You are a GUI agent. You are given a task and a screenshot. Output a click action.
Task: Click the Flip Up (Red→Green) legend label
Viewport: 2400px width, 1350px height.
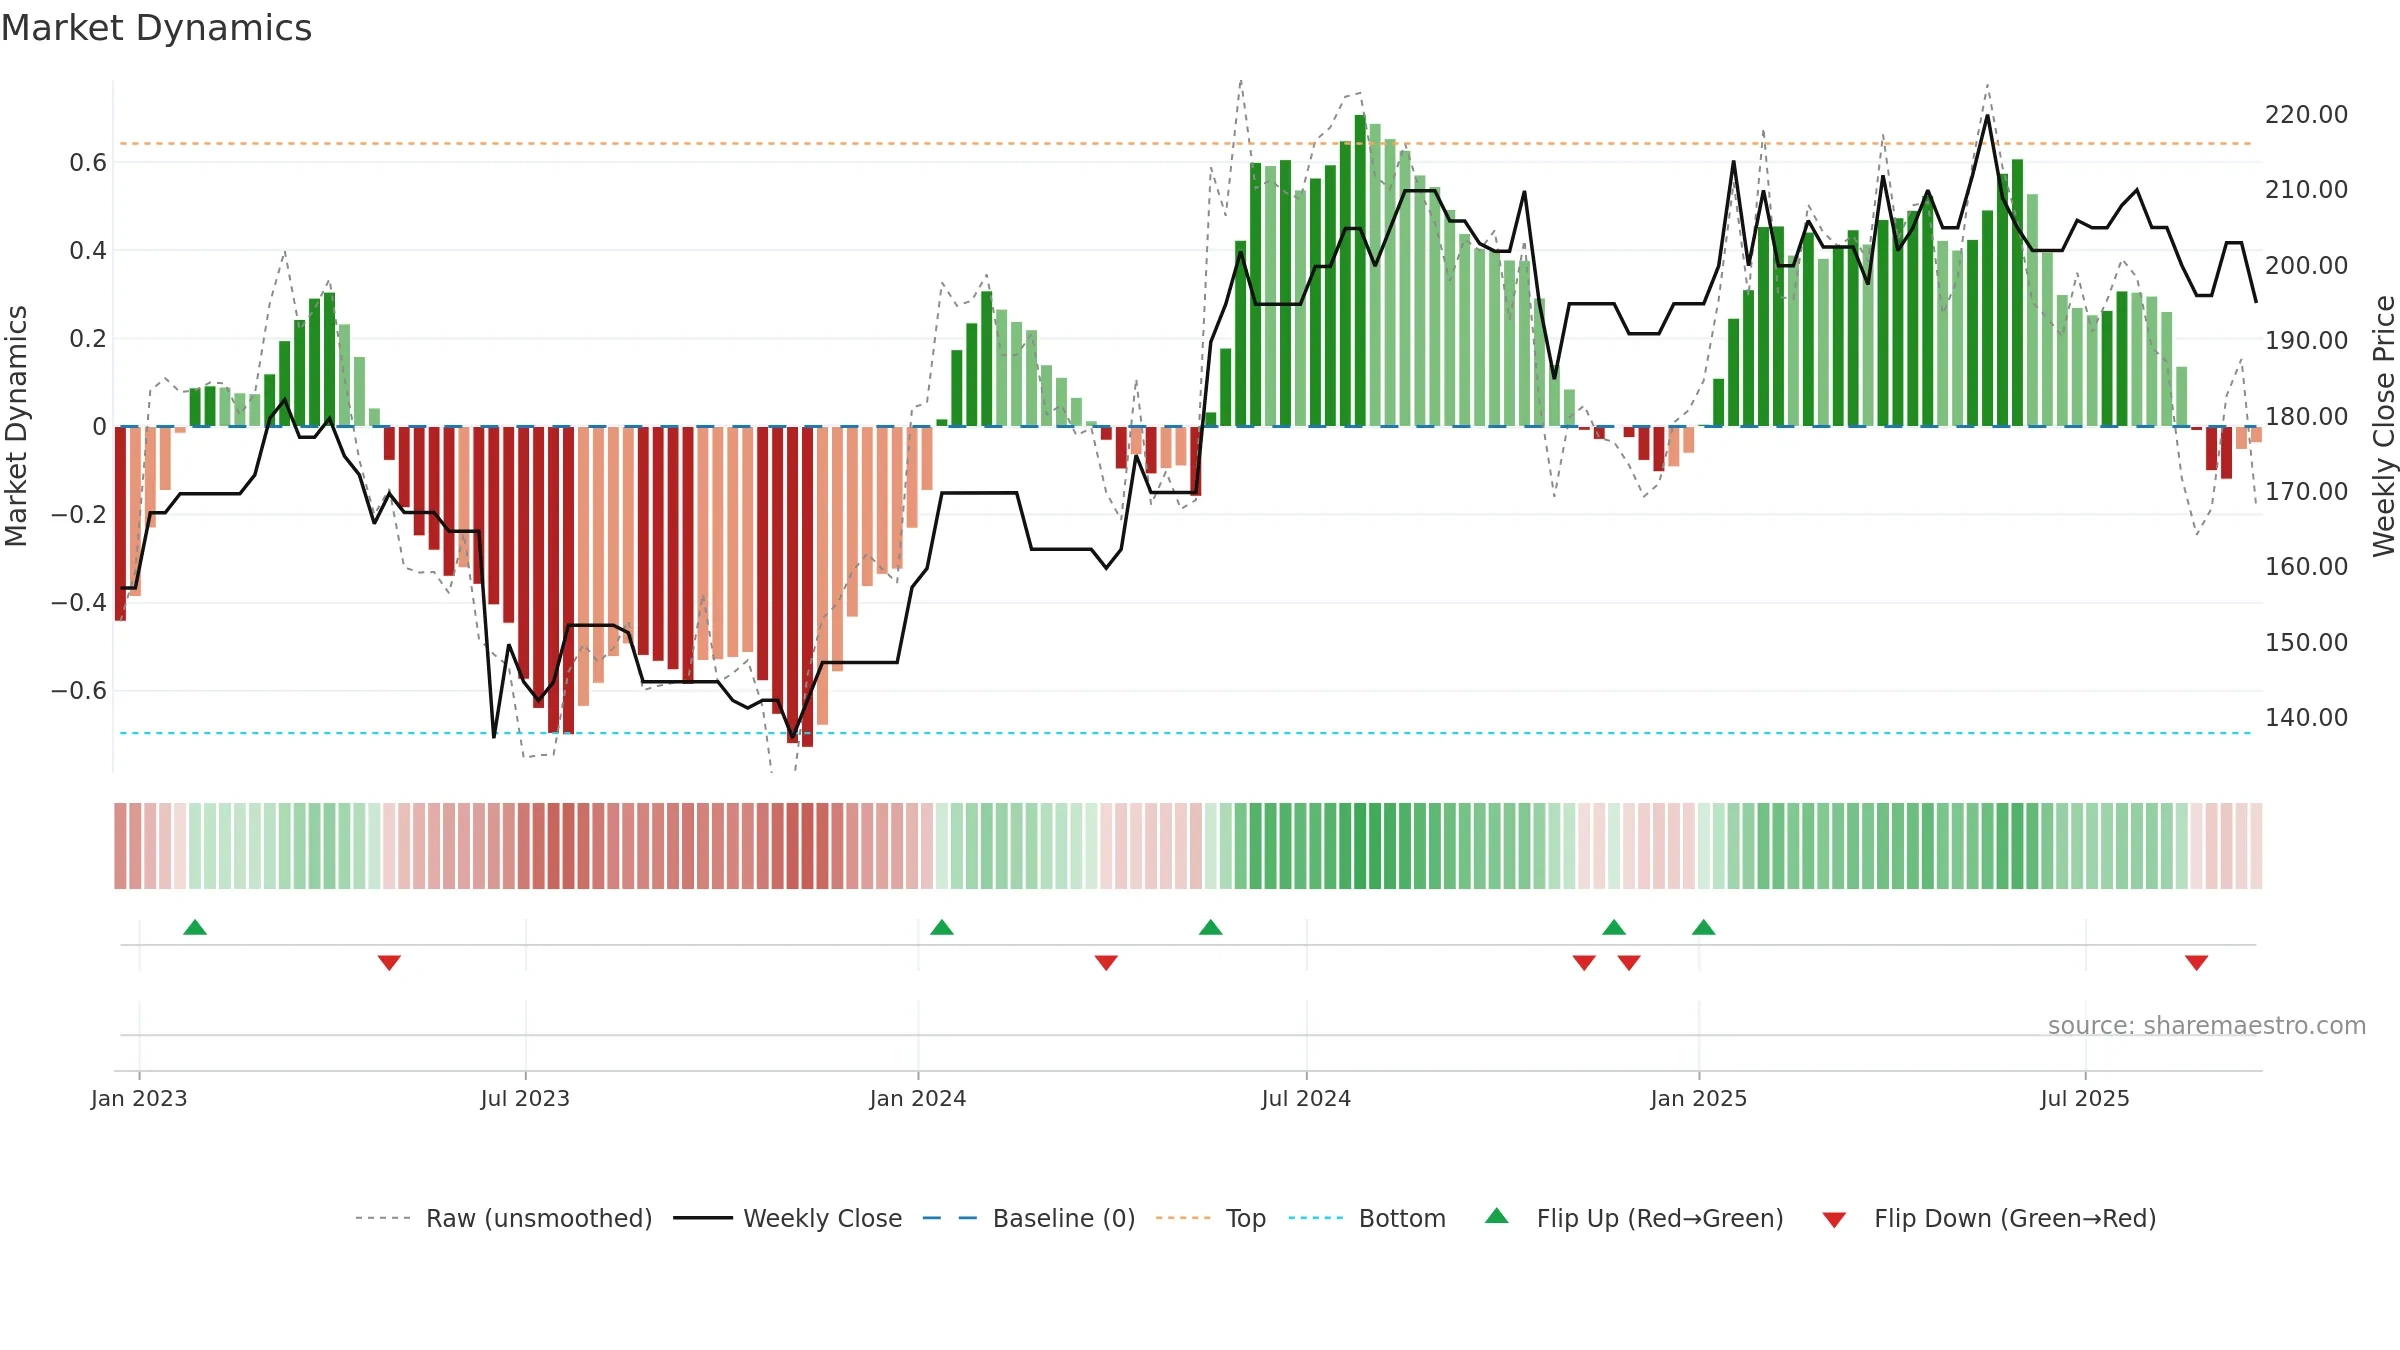click(x=1660, y=1218)
